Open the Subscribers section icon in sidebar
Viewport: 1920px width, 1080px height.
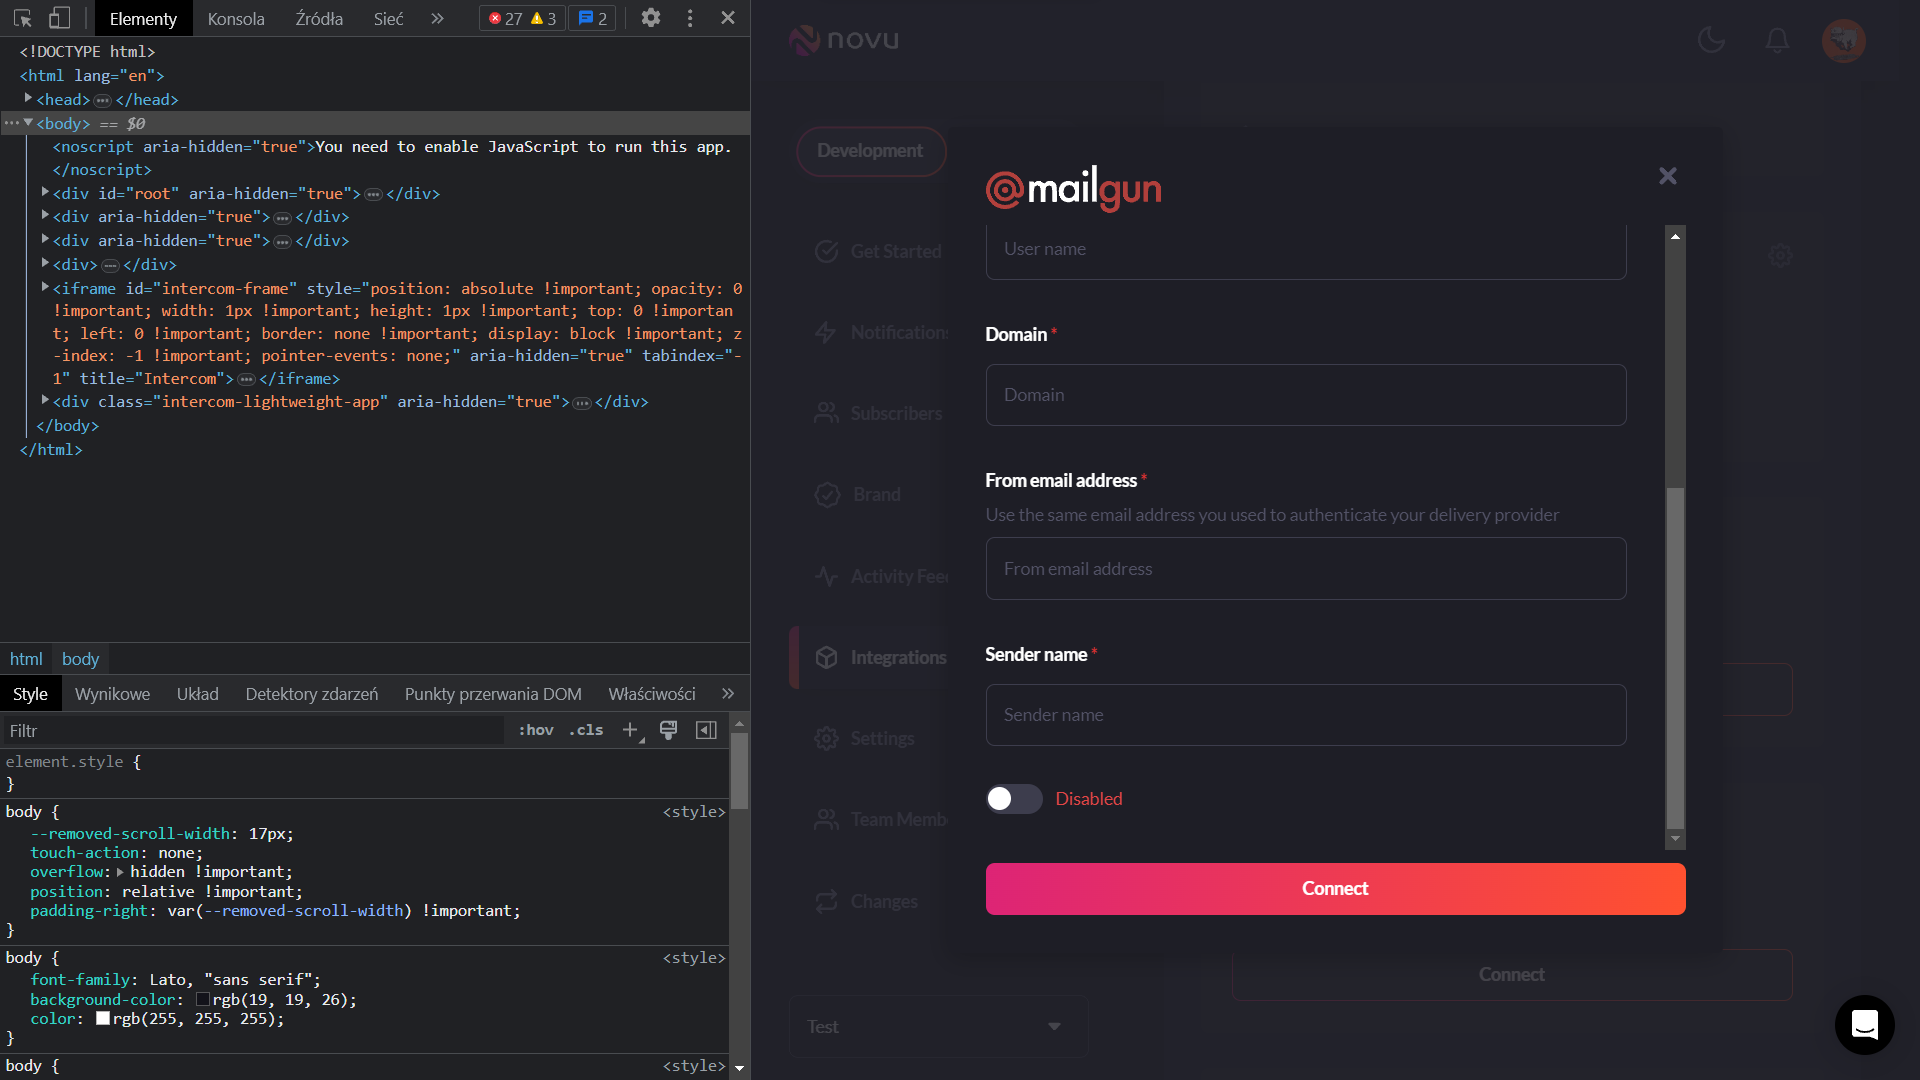tap(826, 413)
